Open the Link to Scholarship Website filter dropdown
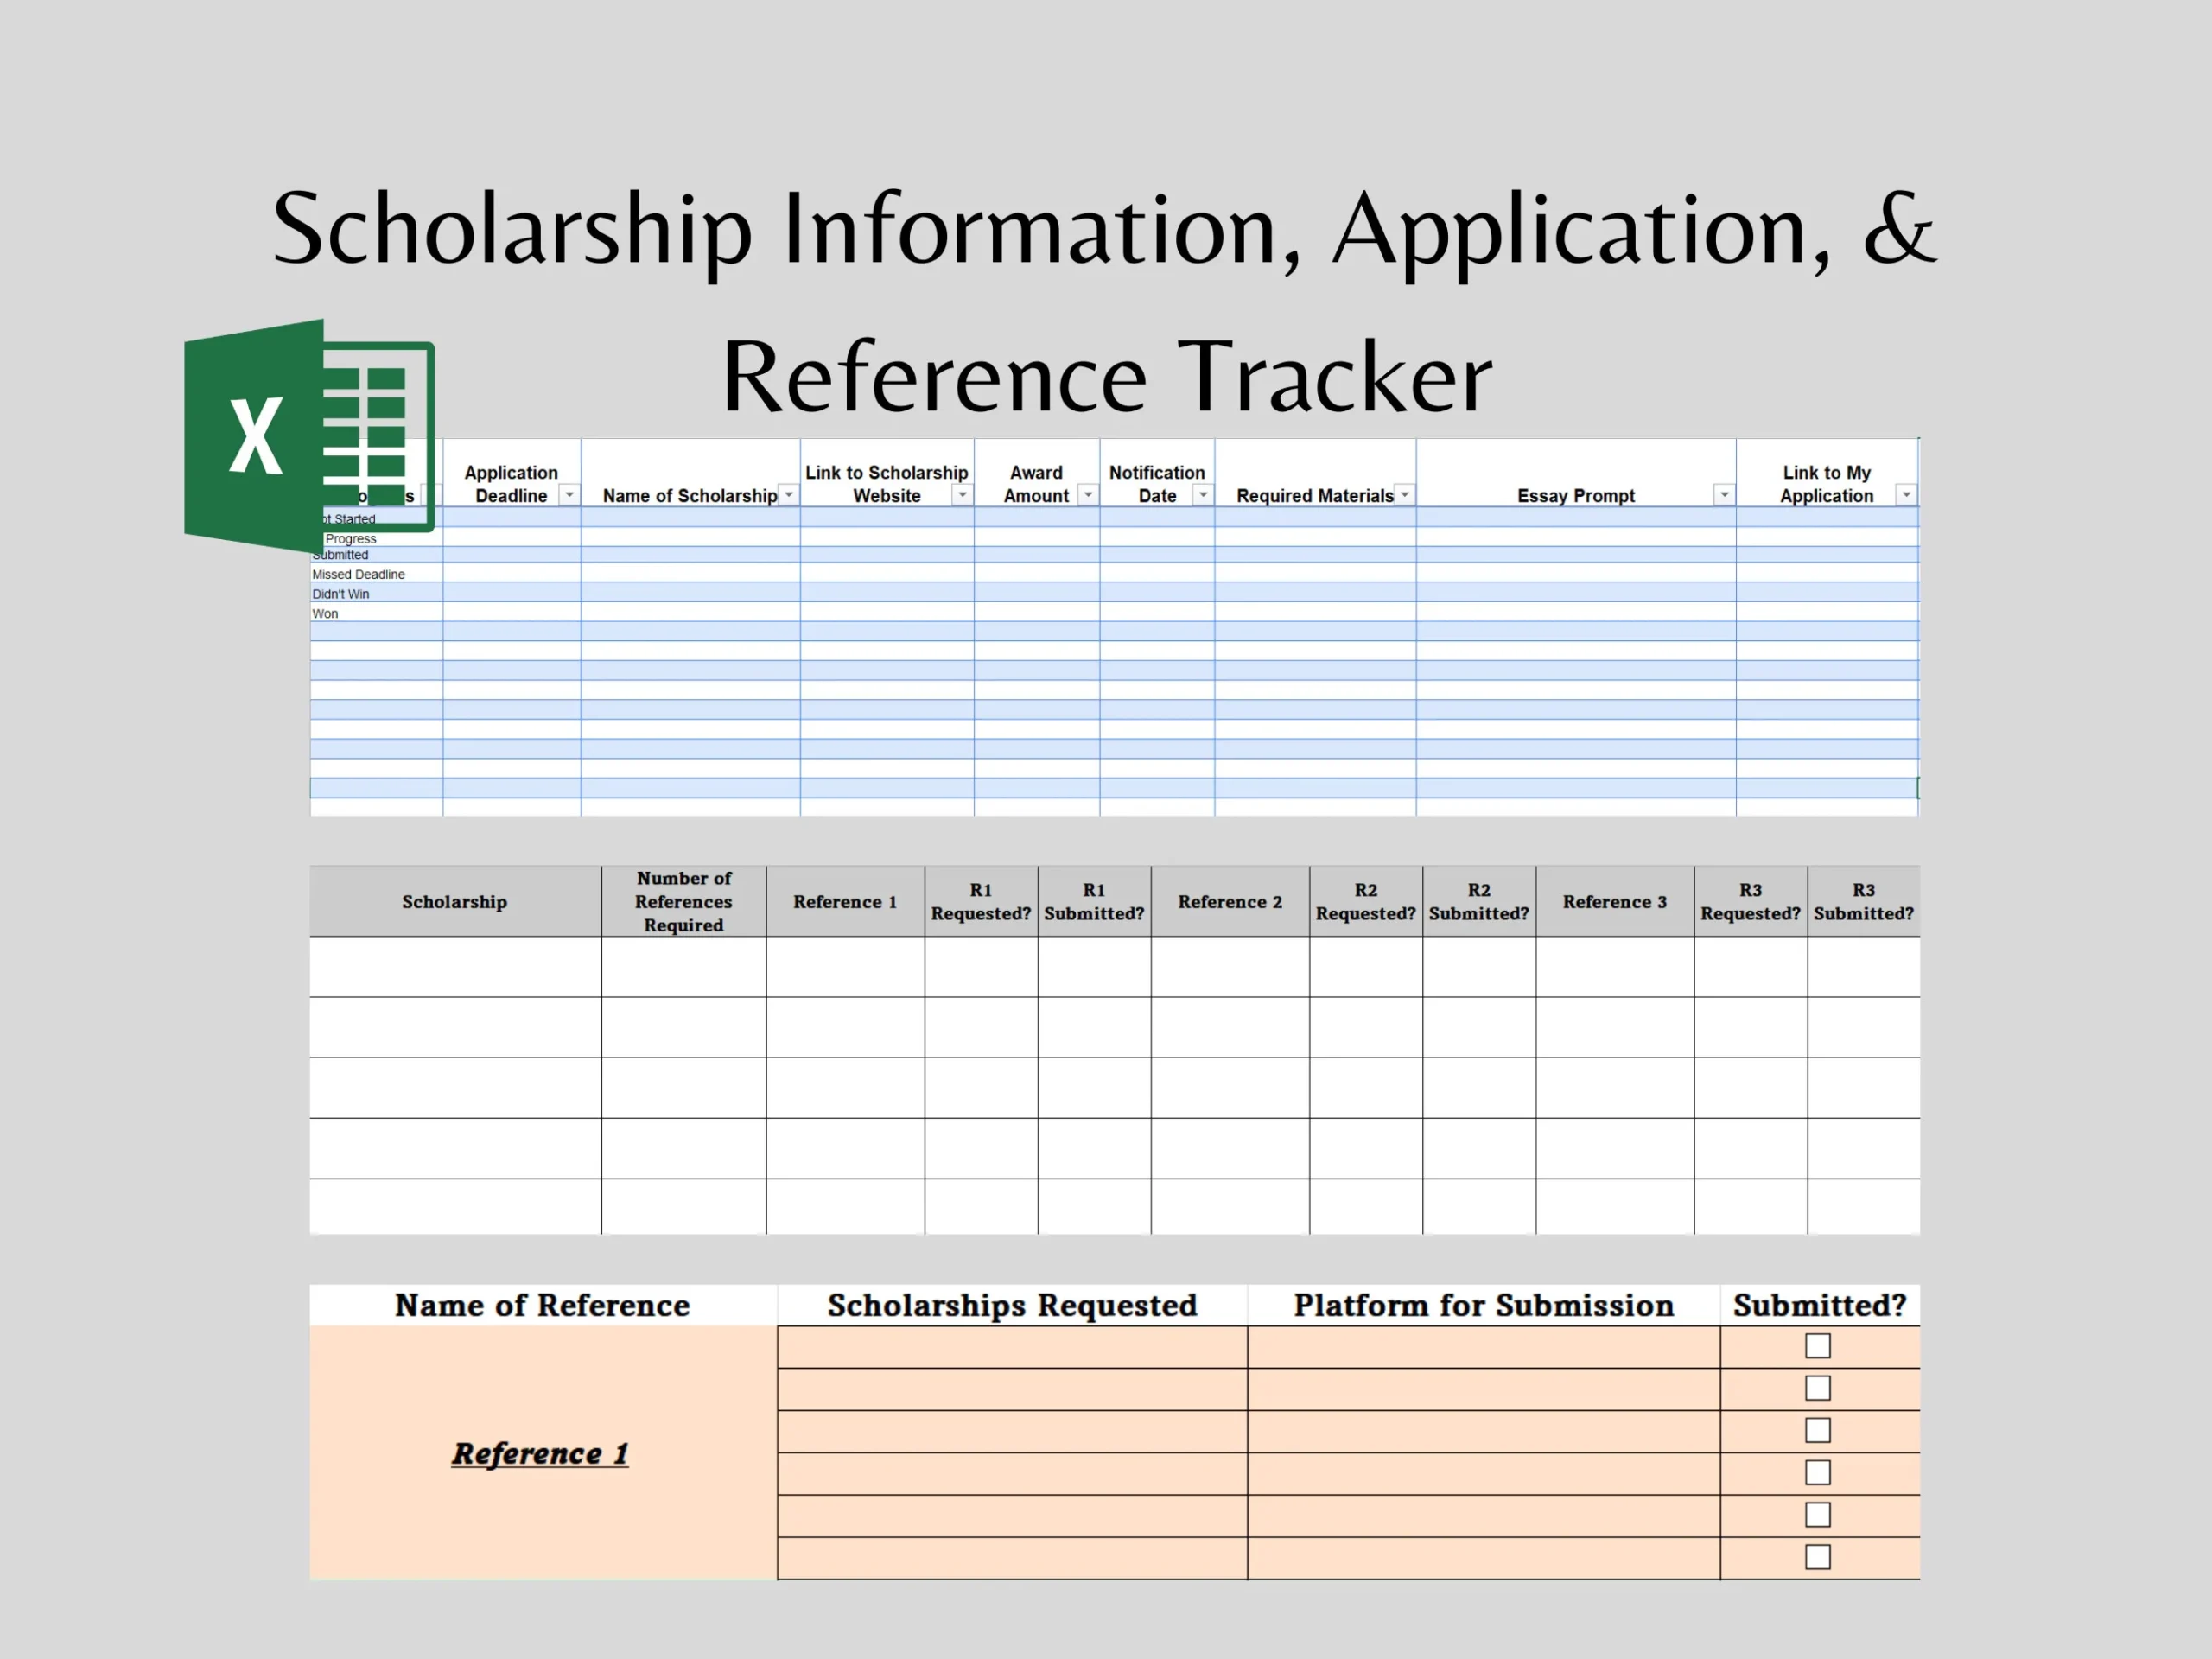This screenshot has height=1659, width=2212. 961,494
